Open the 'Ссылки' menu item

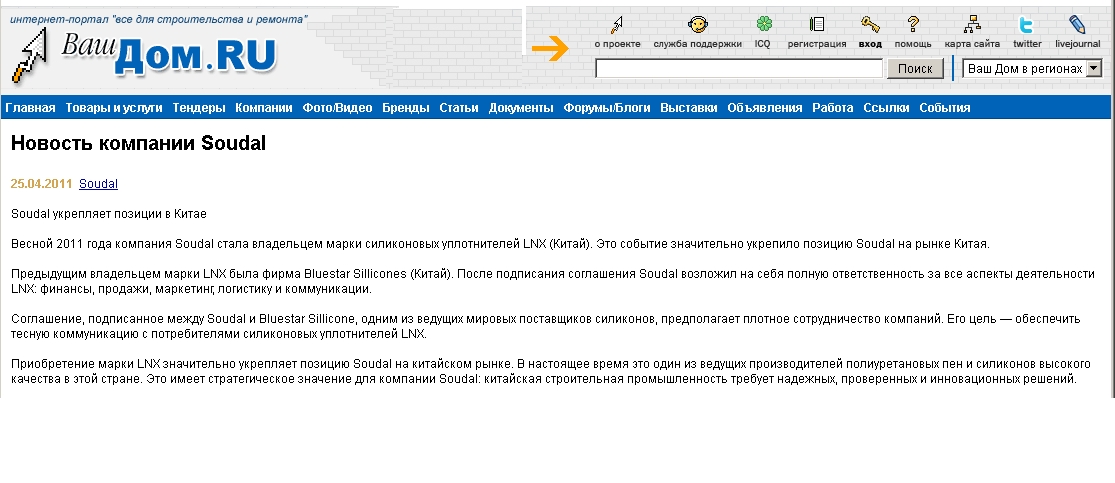[x=886, y=108]
